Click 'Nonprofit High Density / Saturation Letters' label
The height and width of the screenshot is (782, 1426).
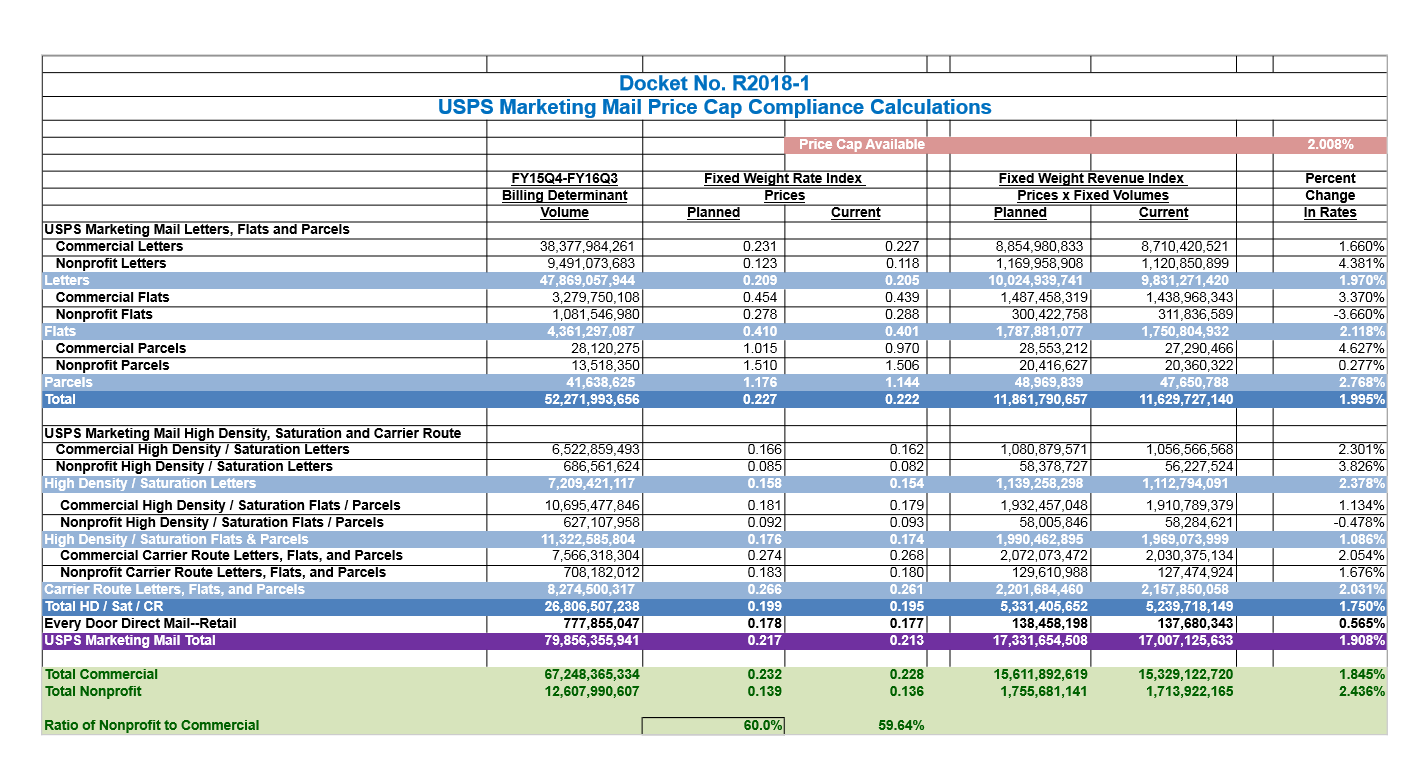pyautogui.click(x=194, y=467)
